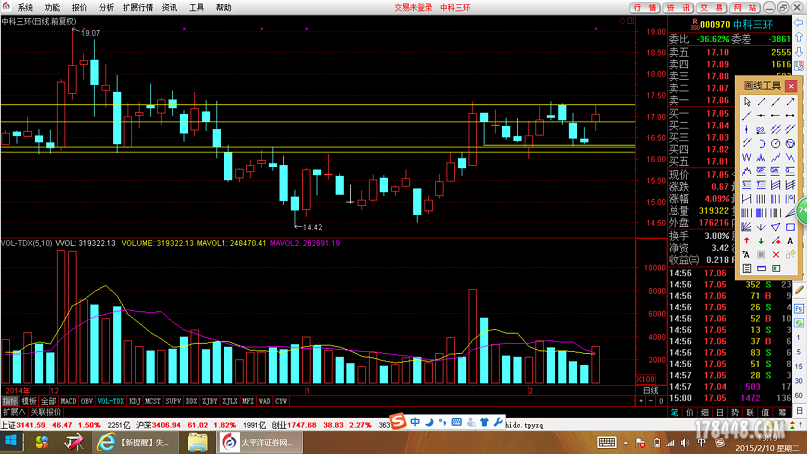Open the 扩展行情 menu
Viewport: 807px width, 454px height.
(x=137, y=7)
